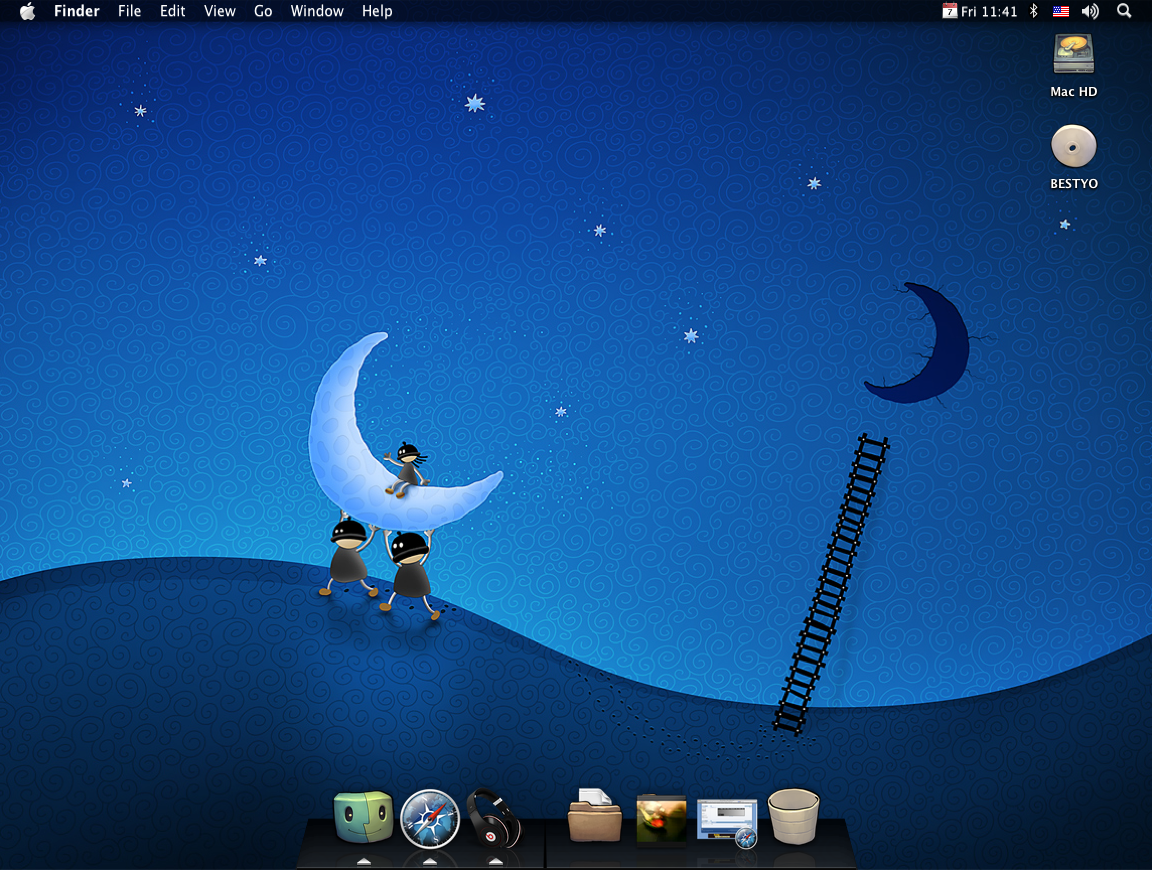Open the Apple menu
This screenshot has height=870, width=1152.
27,11
